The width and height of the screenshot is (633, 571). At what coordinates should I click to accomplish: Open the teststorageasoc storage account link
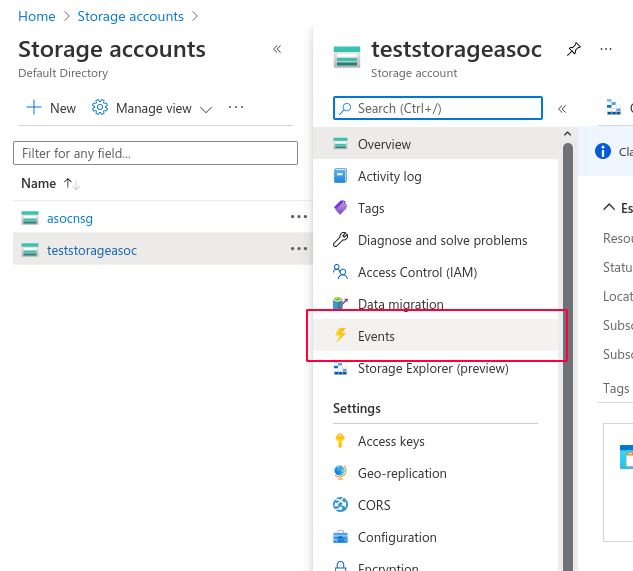click(92, 250)
